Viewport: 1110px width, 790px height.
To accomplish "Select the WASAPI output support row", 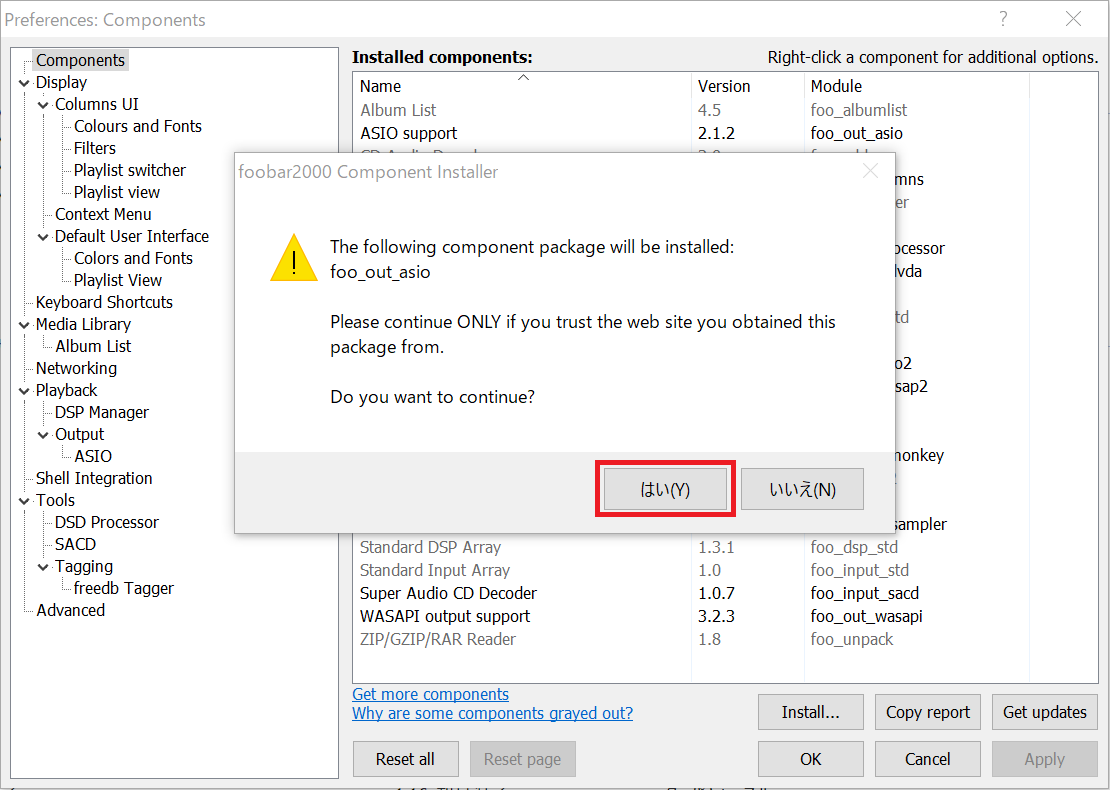I will pos(725,616).
